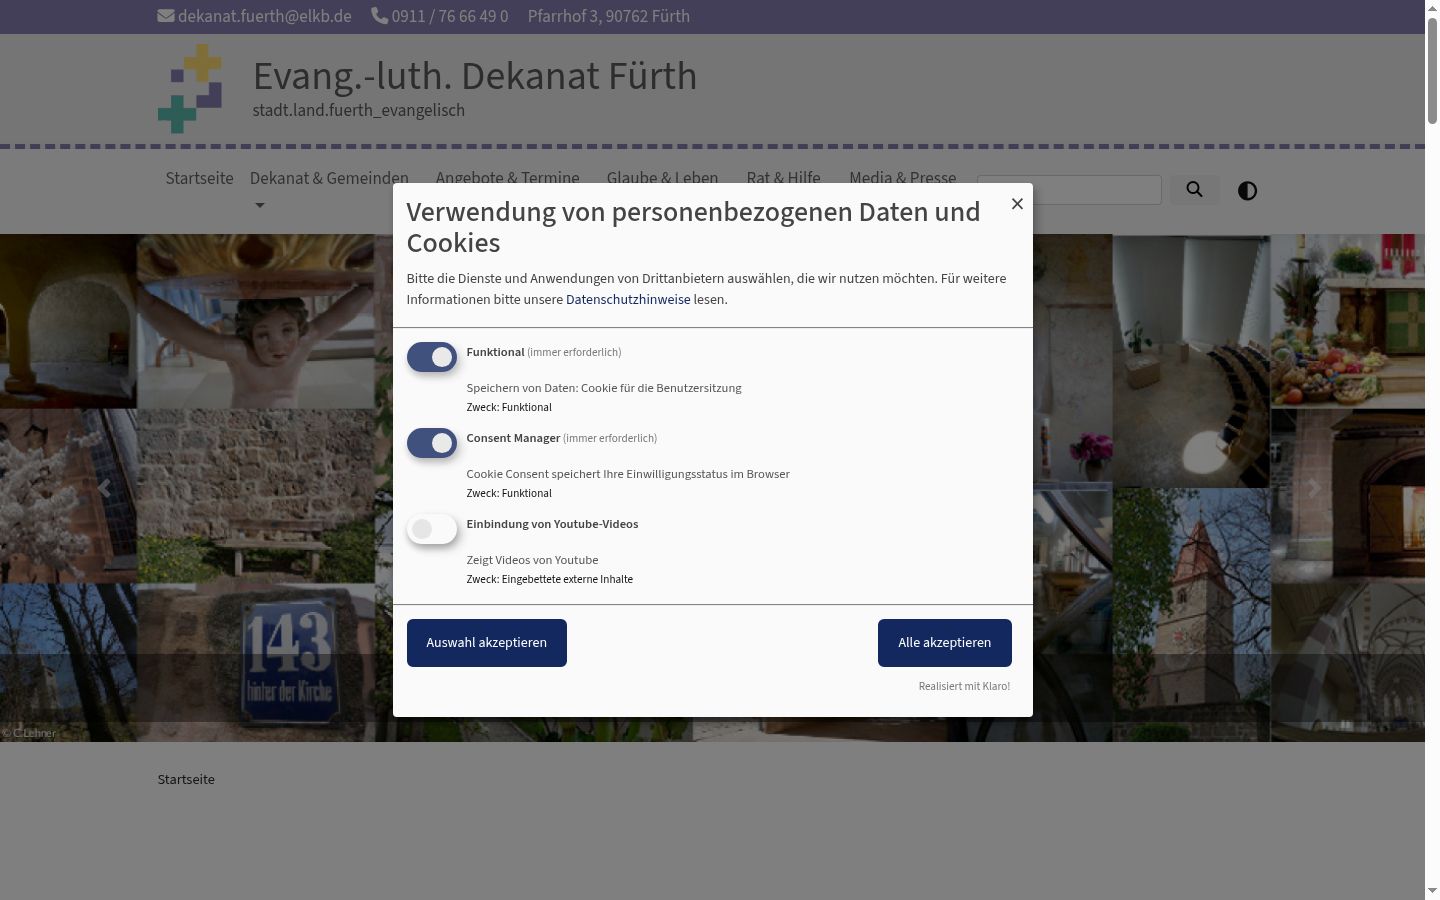Open the Glaube & Leben menu
The image size is (1440, 900).
point(662,177)
